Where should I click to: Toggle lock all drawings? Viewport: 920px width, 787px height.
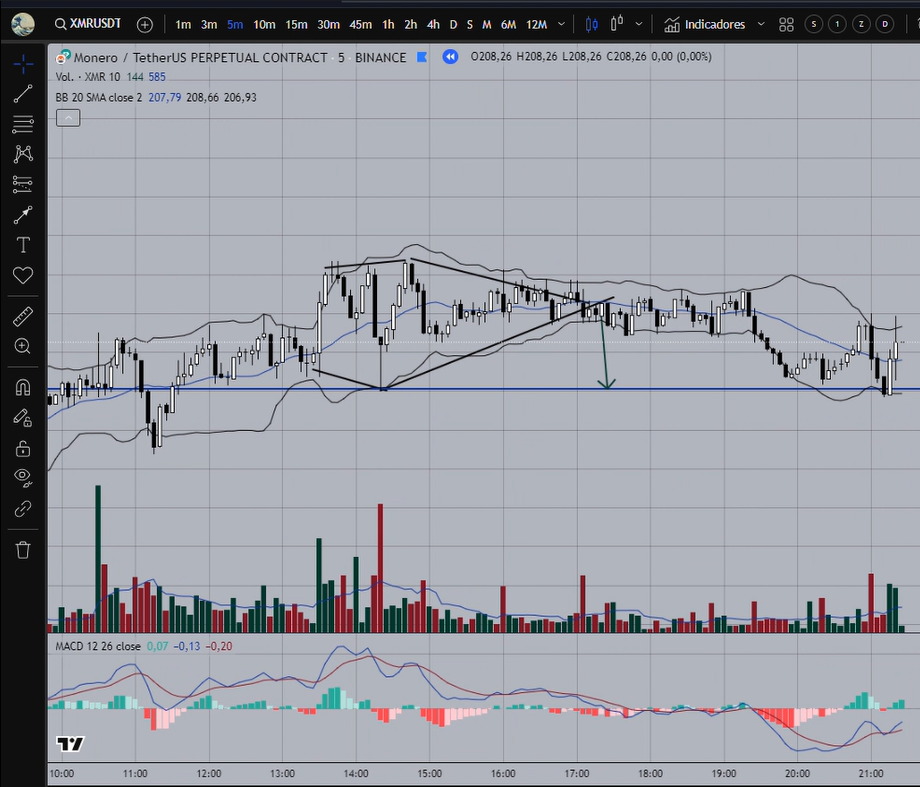tap(23, 448)
